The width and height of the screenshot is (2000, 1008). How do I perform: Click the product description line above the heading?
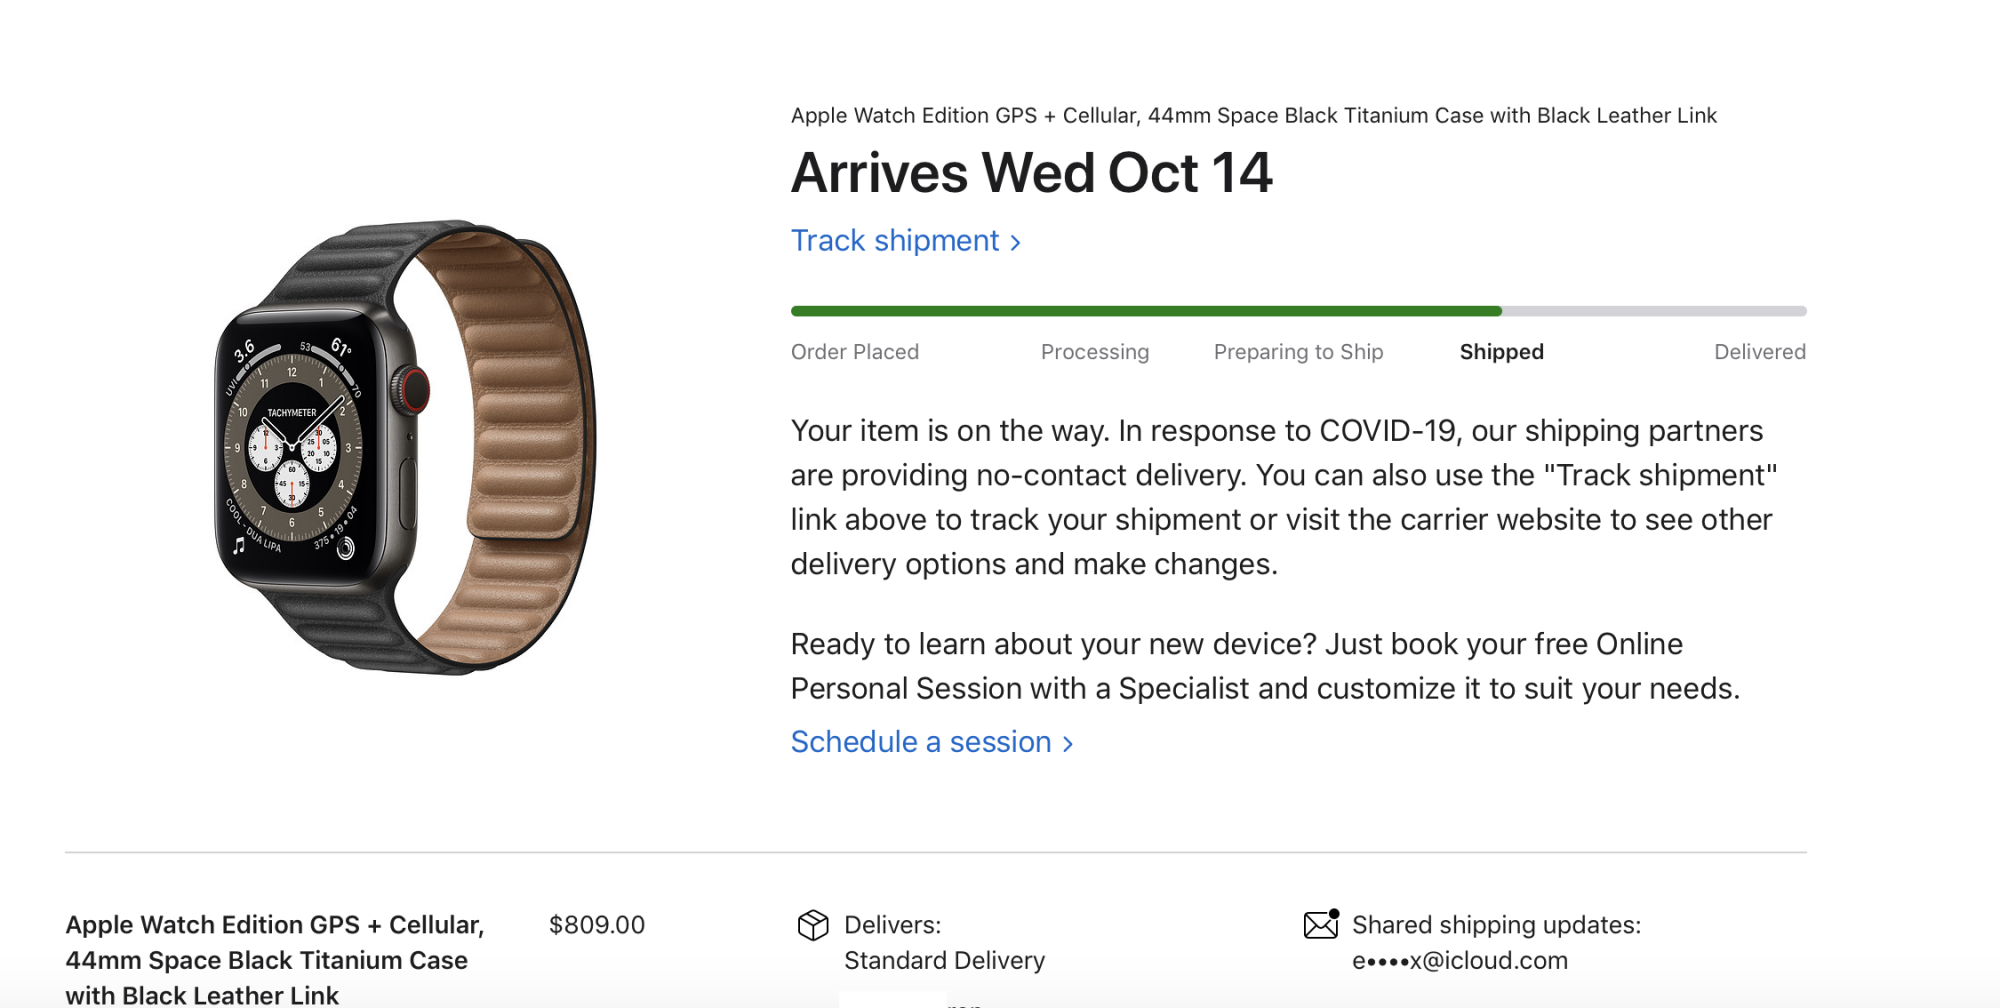(1253, 116)
